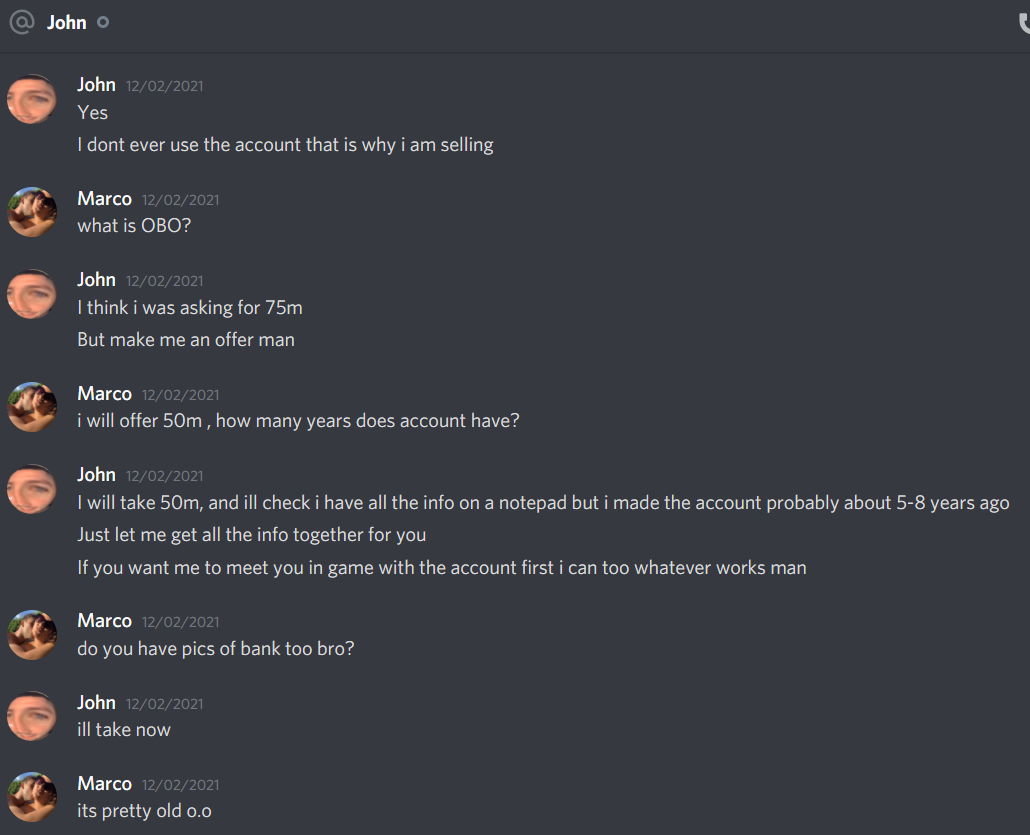Click John's name above 'ill take now'

(97, 702)
